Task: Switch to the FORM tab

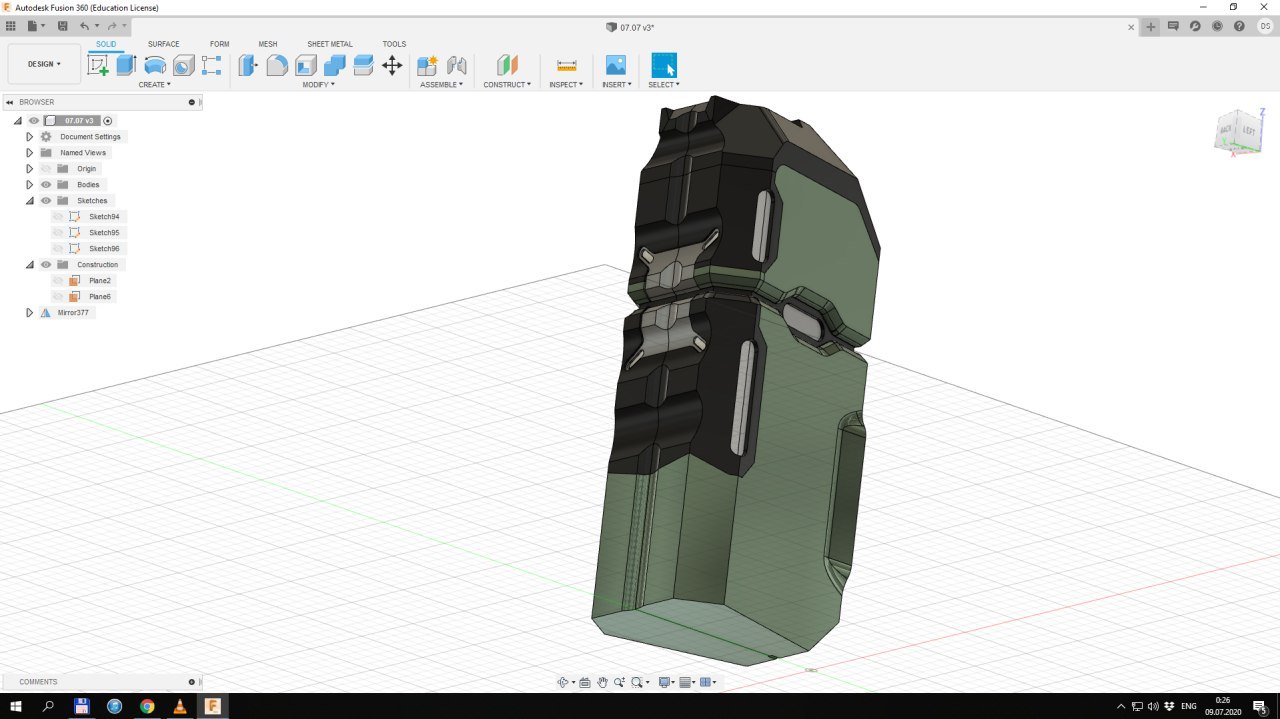Action: click(219, 44)
